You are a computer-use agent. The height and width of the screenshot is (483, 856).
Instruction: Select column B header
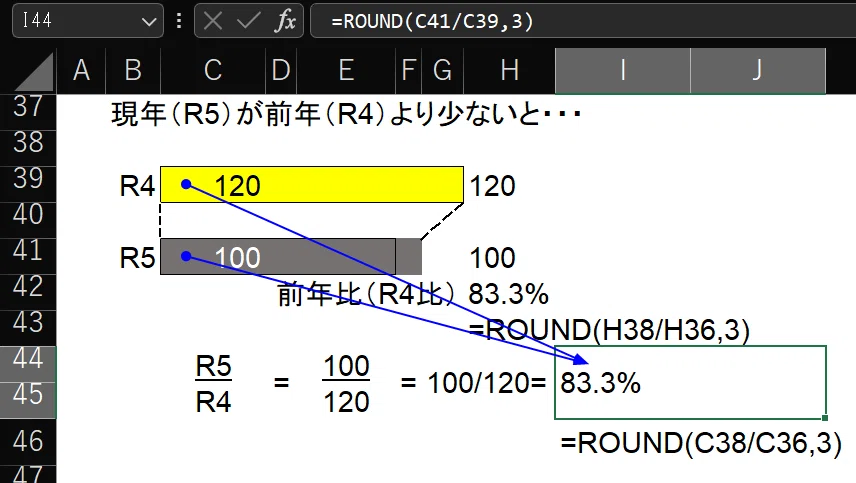(x=133, y=70)
